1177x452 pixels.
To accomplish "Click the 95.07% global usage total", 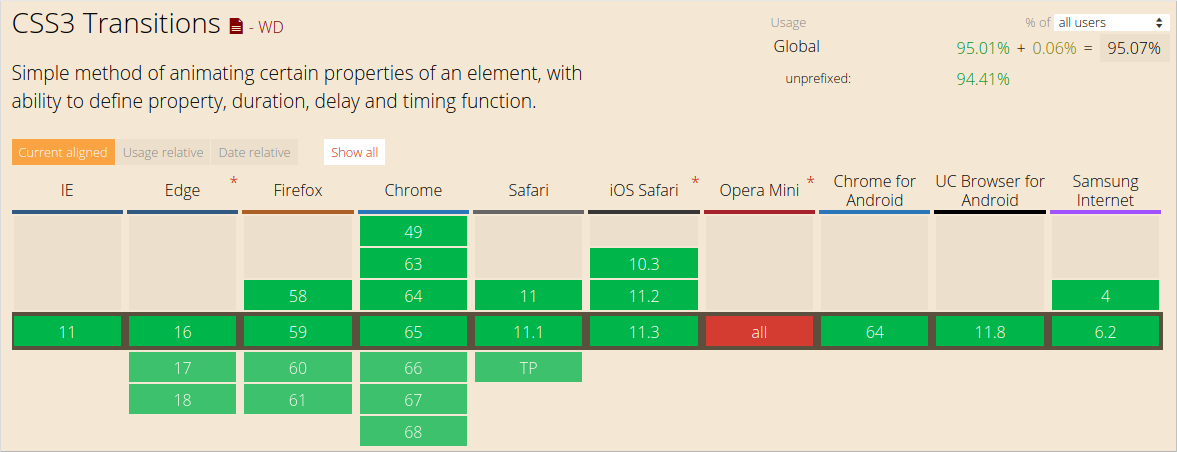I will point(1134,47).
